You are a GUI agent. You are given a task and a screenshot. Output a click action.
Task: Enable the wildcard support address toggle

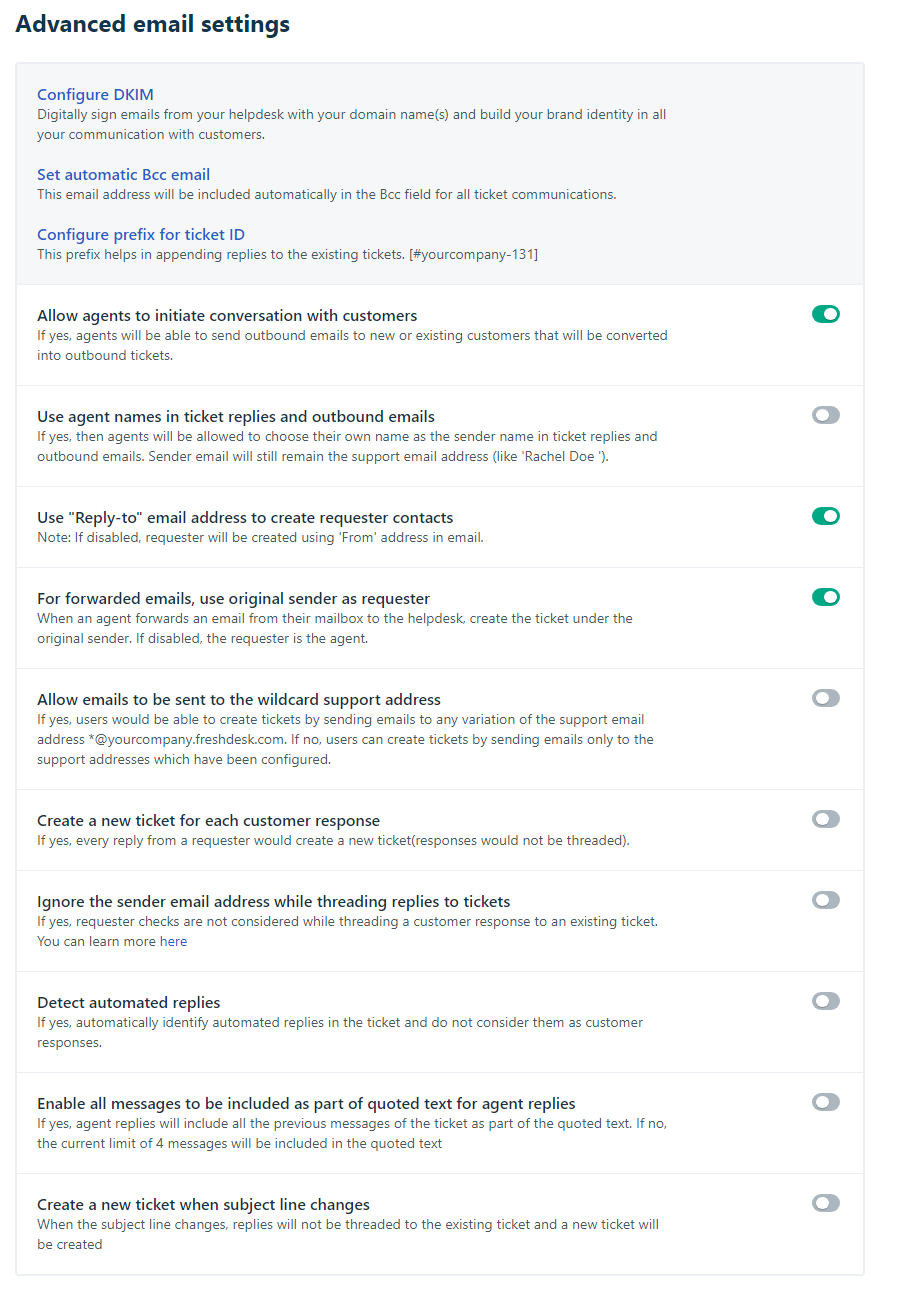(825, 699)
